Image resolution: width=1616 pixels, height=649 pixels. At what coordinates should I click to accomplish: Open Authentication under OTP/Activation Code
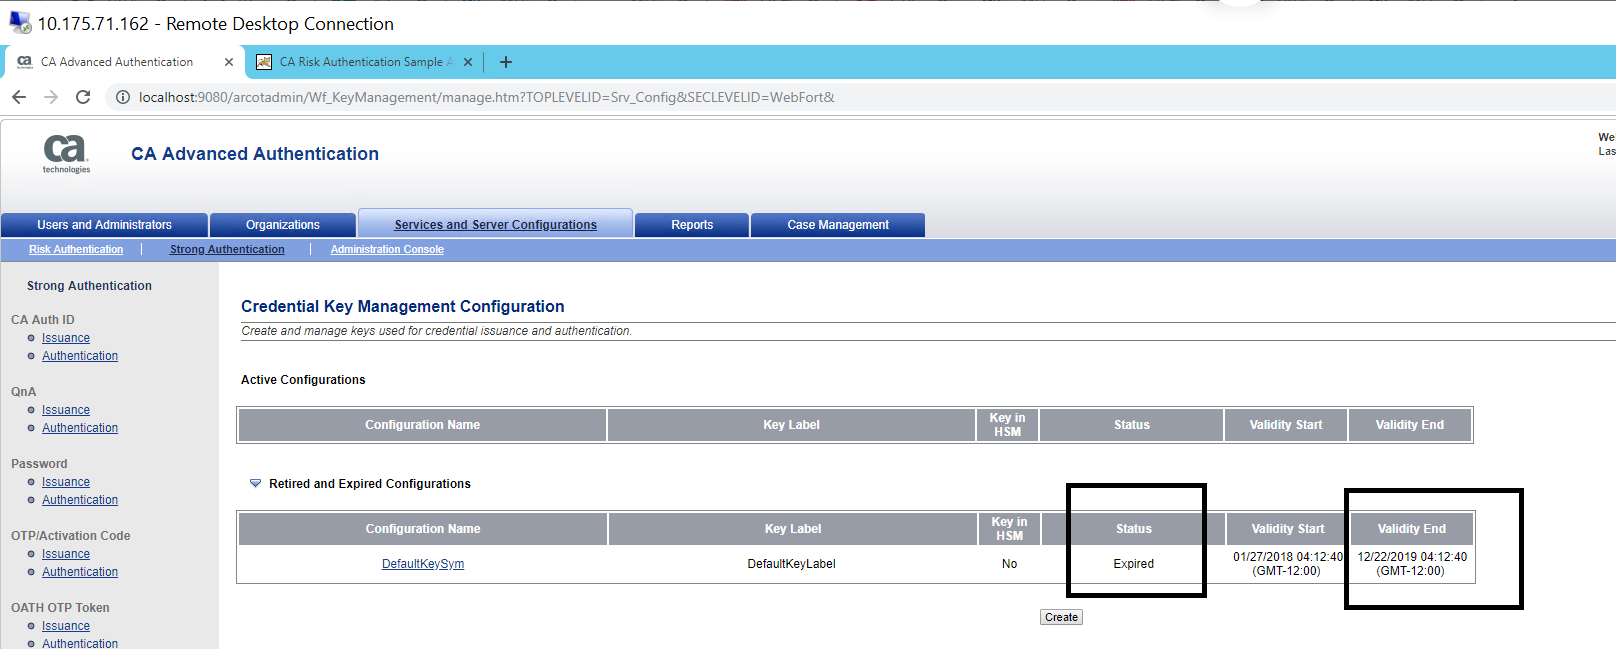click(80, 572)
